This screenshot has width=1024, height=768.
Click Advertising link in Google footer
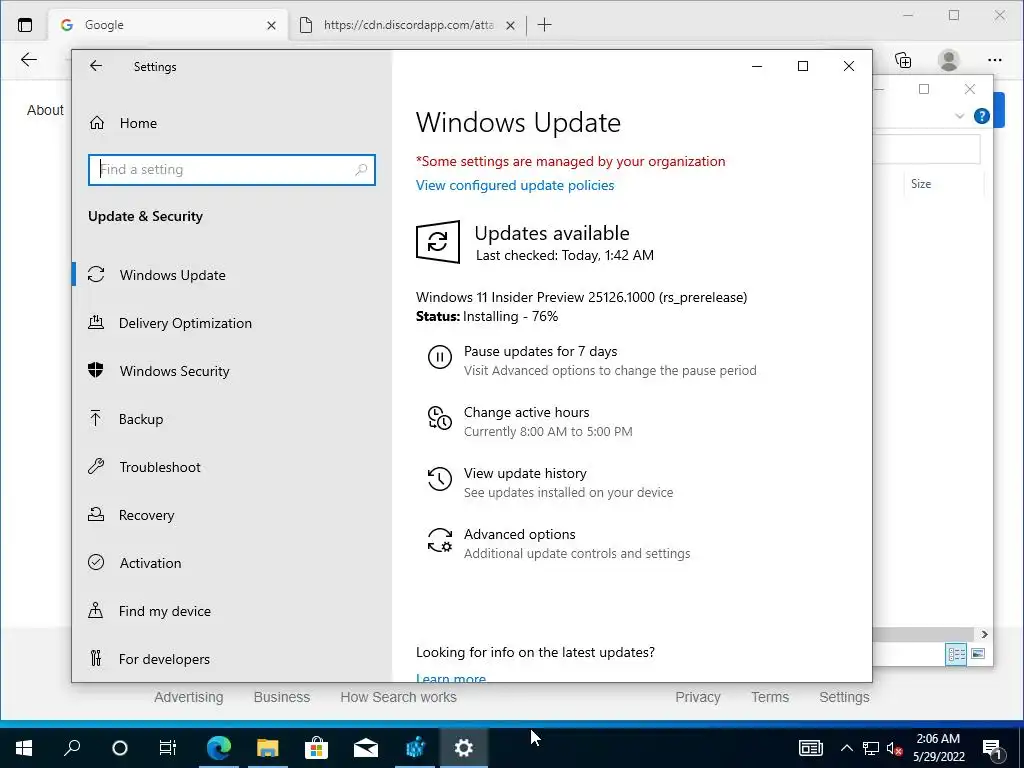[189, 697]
